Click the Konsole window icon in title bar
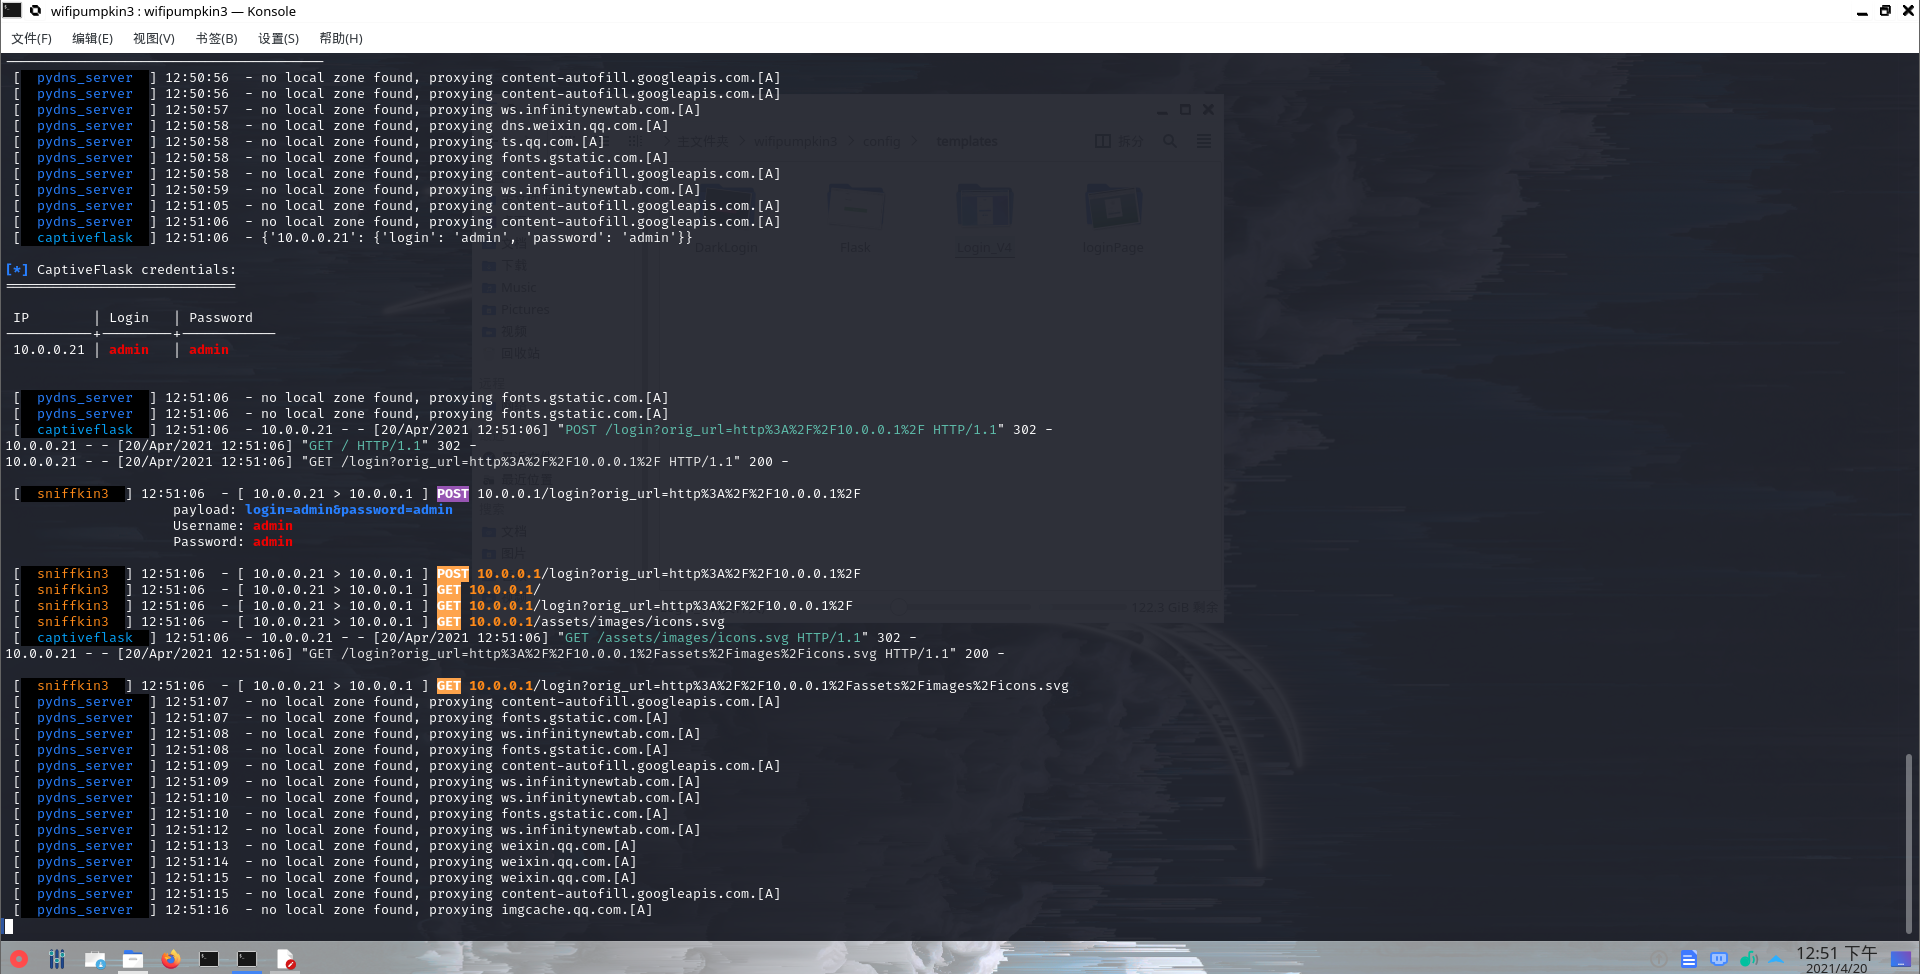 tap(12, 11)
